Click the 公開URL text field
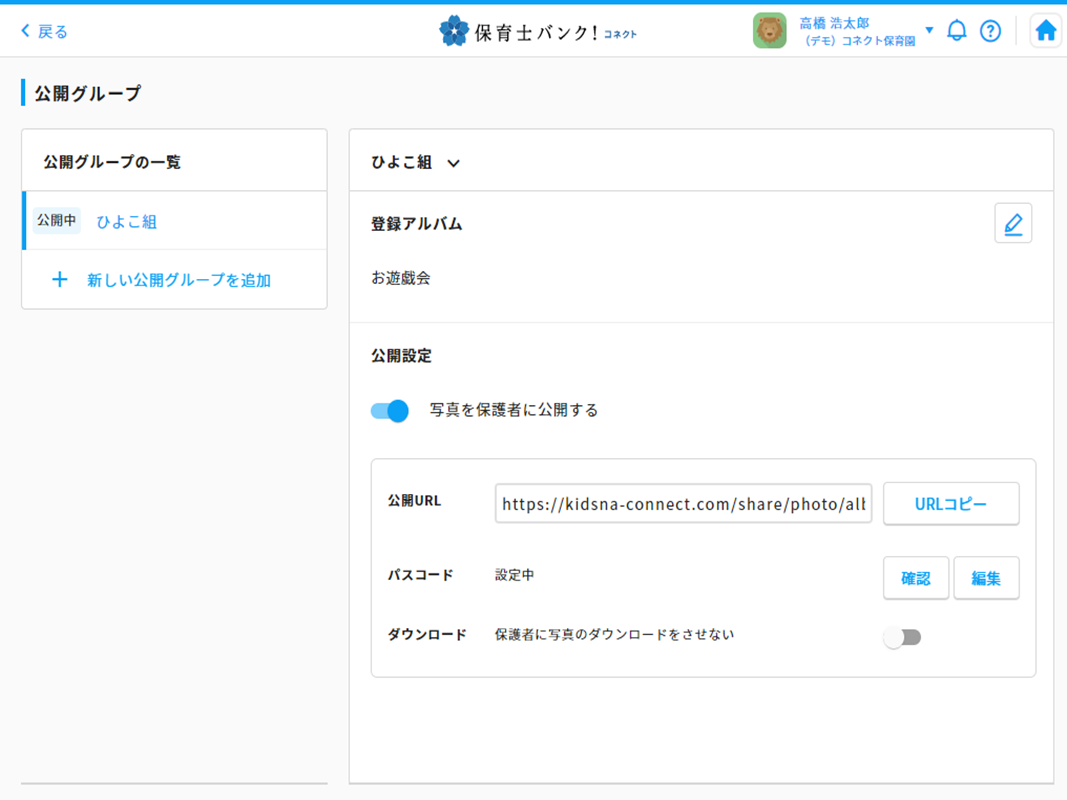Image resolution: width=1067 pixels, height=800 pixels. 683,505
